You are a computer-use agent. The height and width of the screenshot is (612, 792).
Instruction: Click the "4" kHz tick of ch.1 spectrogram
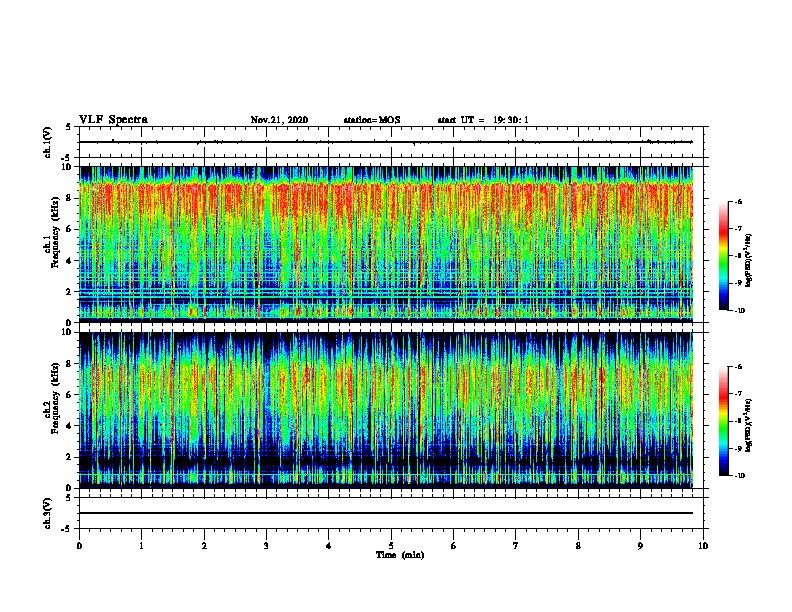coord(69,261)
